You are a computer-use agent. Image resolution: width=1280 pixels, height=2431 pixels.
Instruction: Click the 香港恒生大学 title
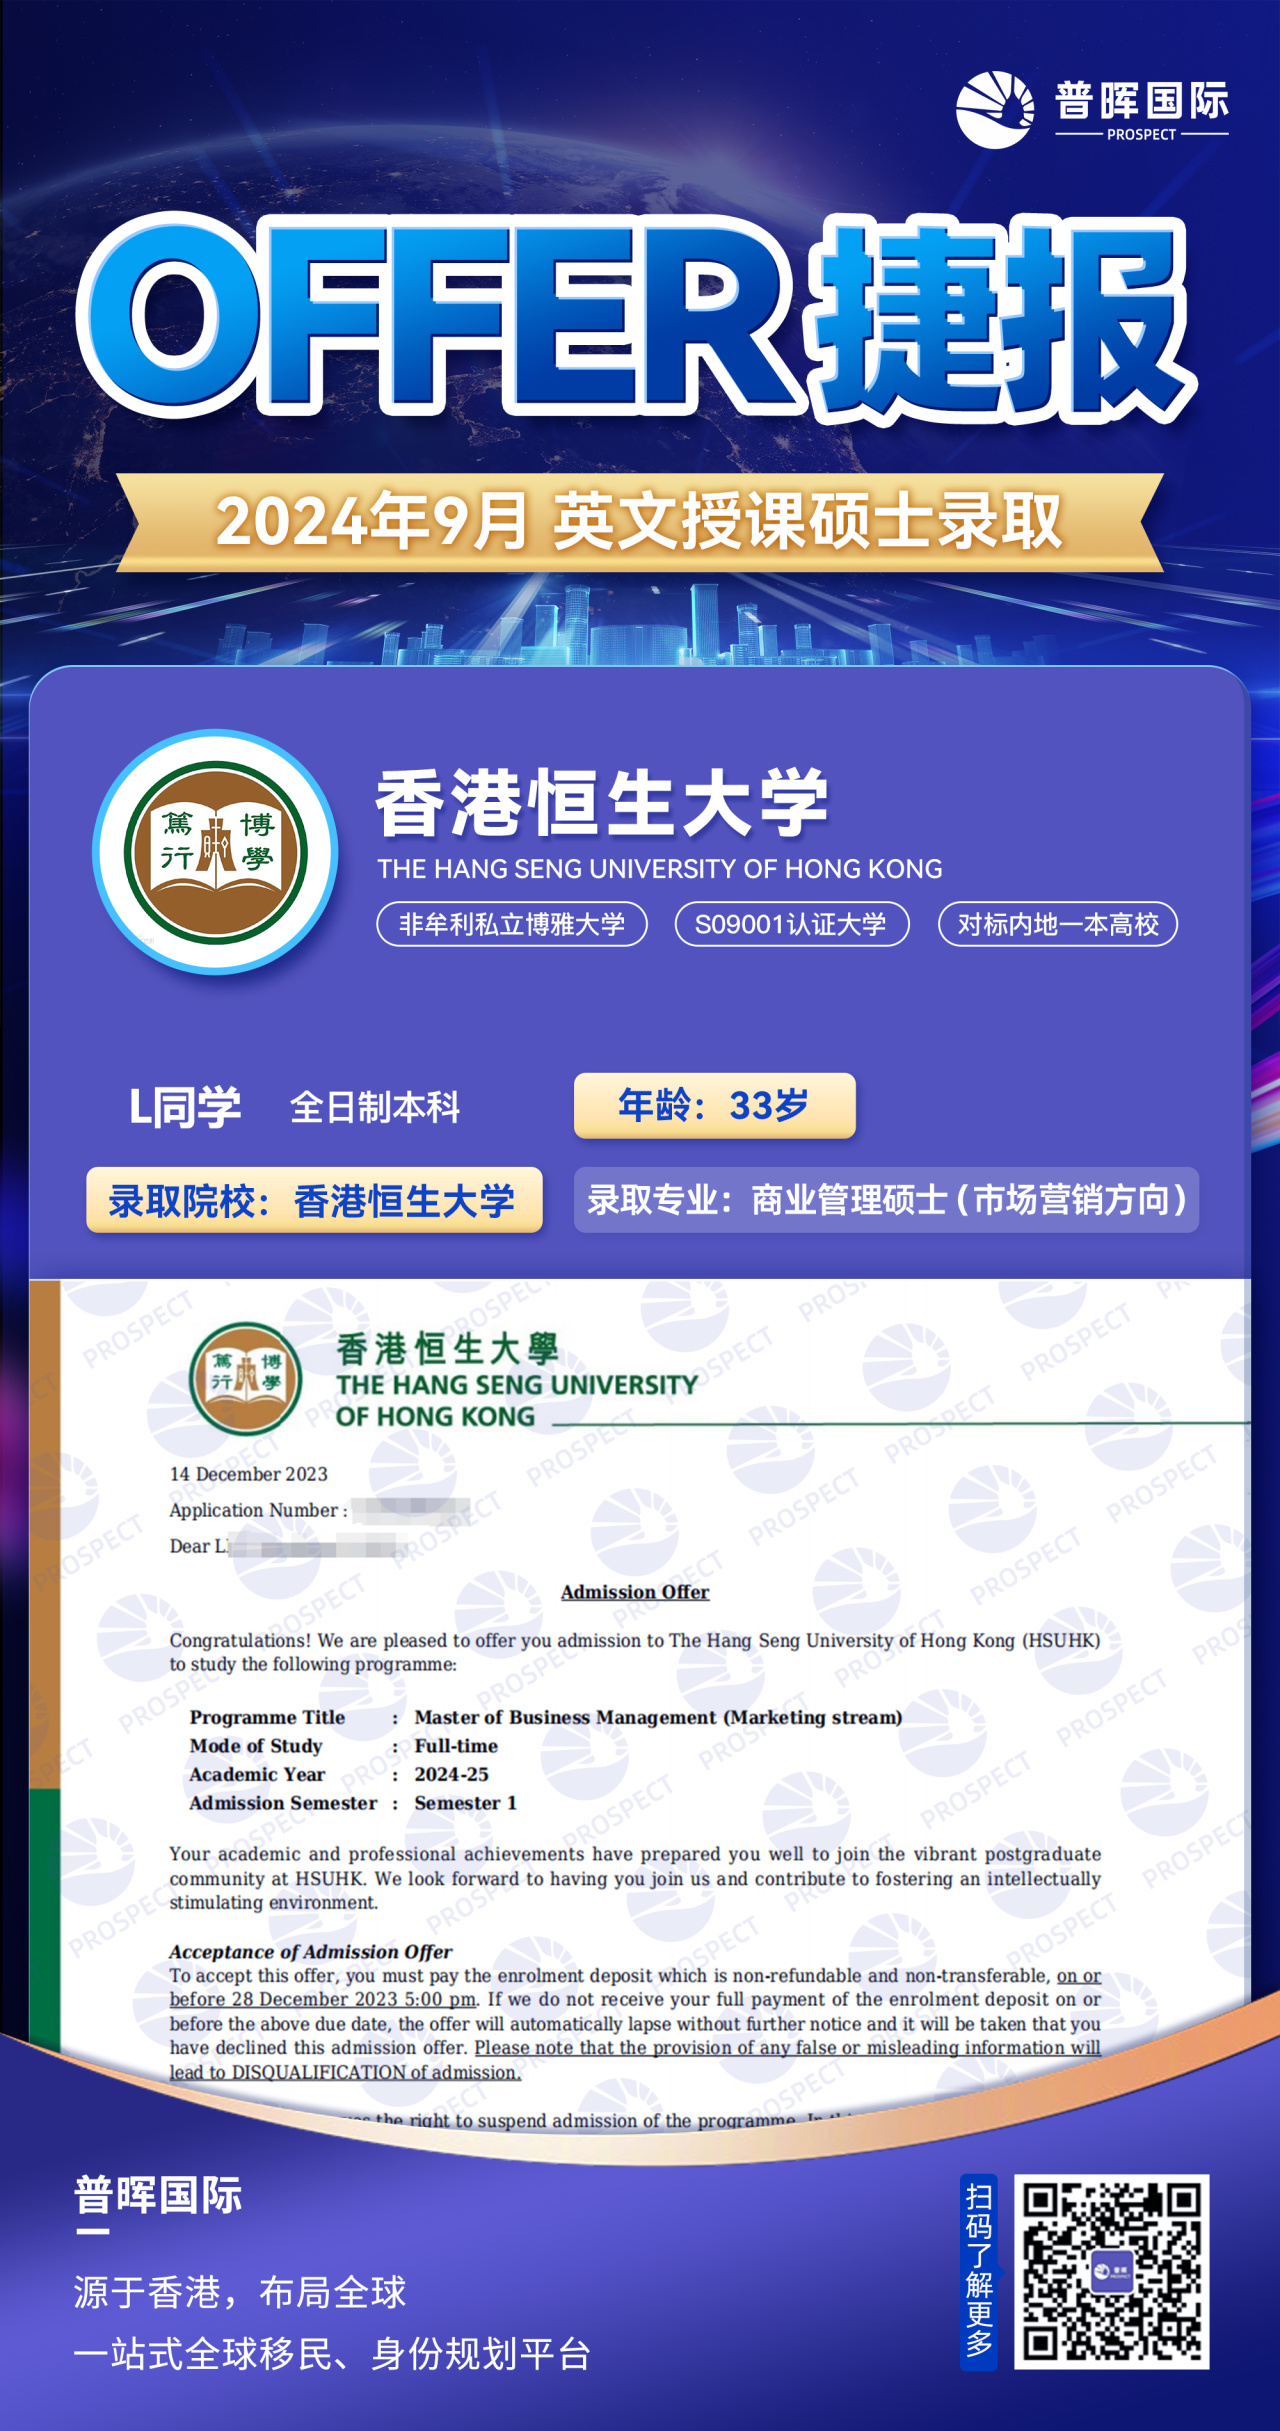602,803
